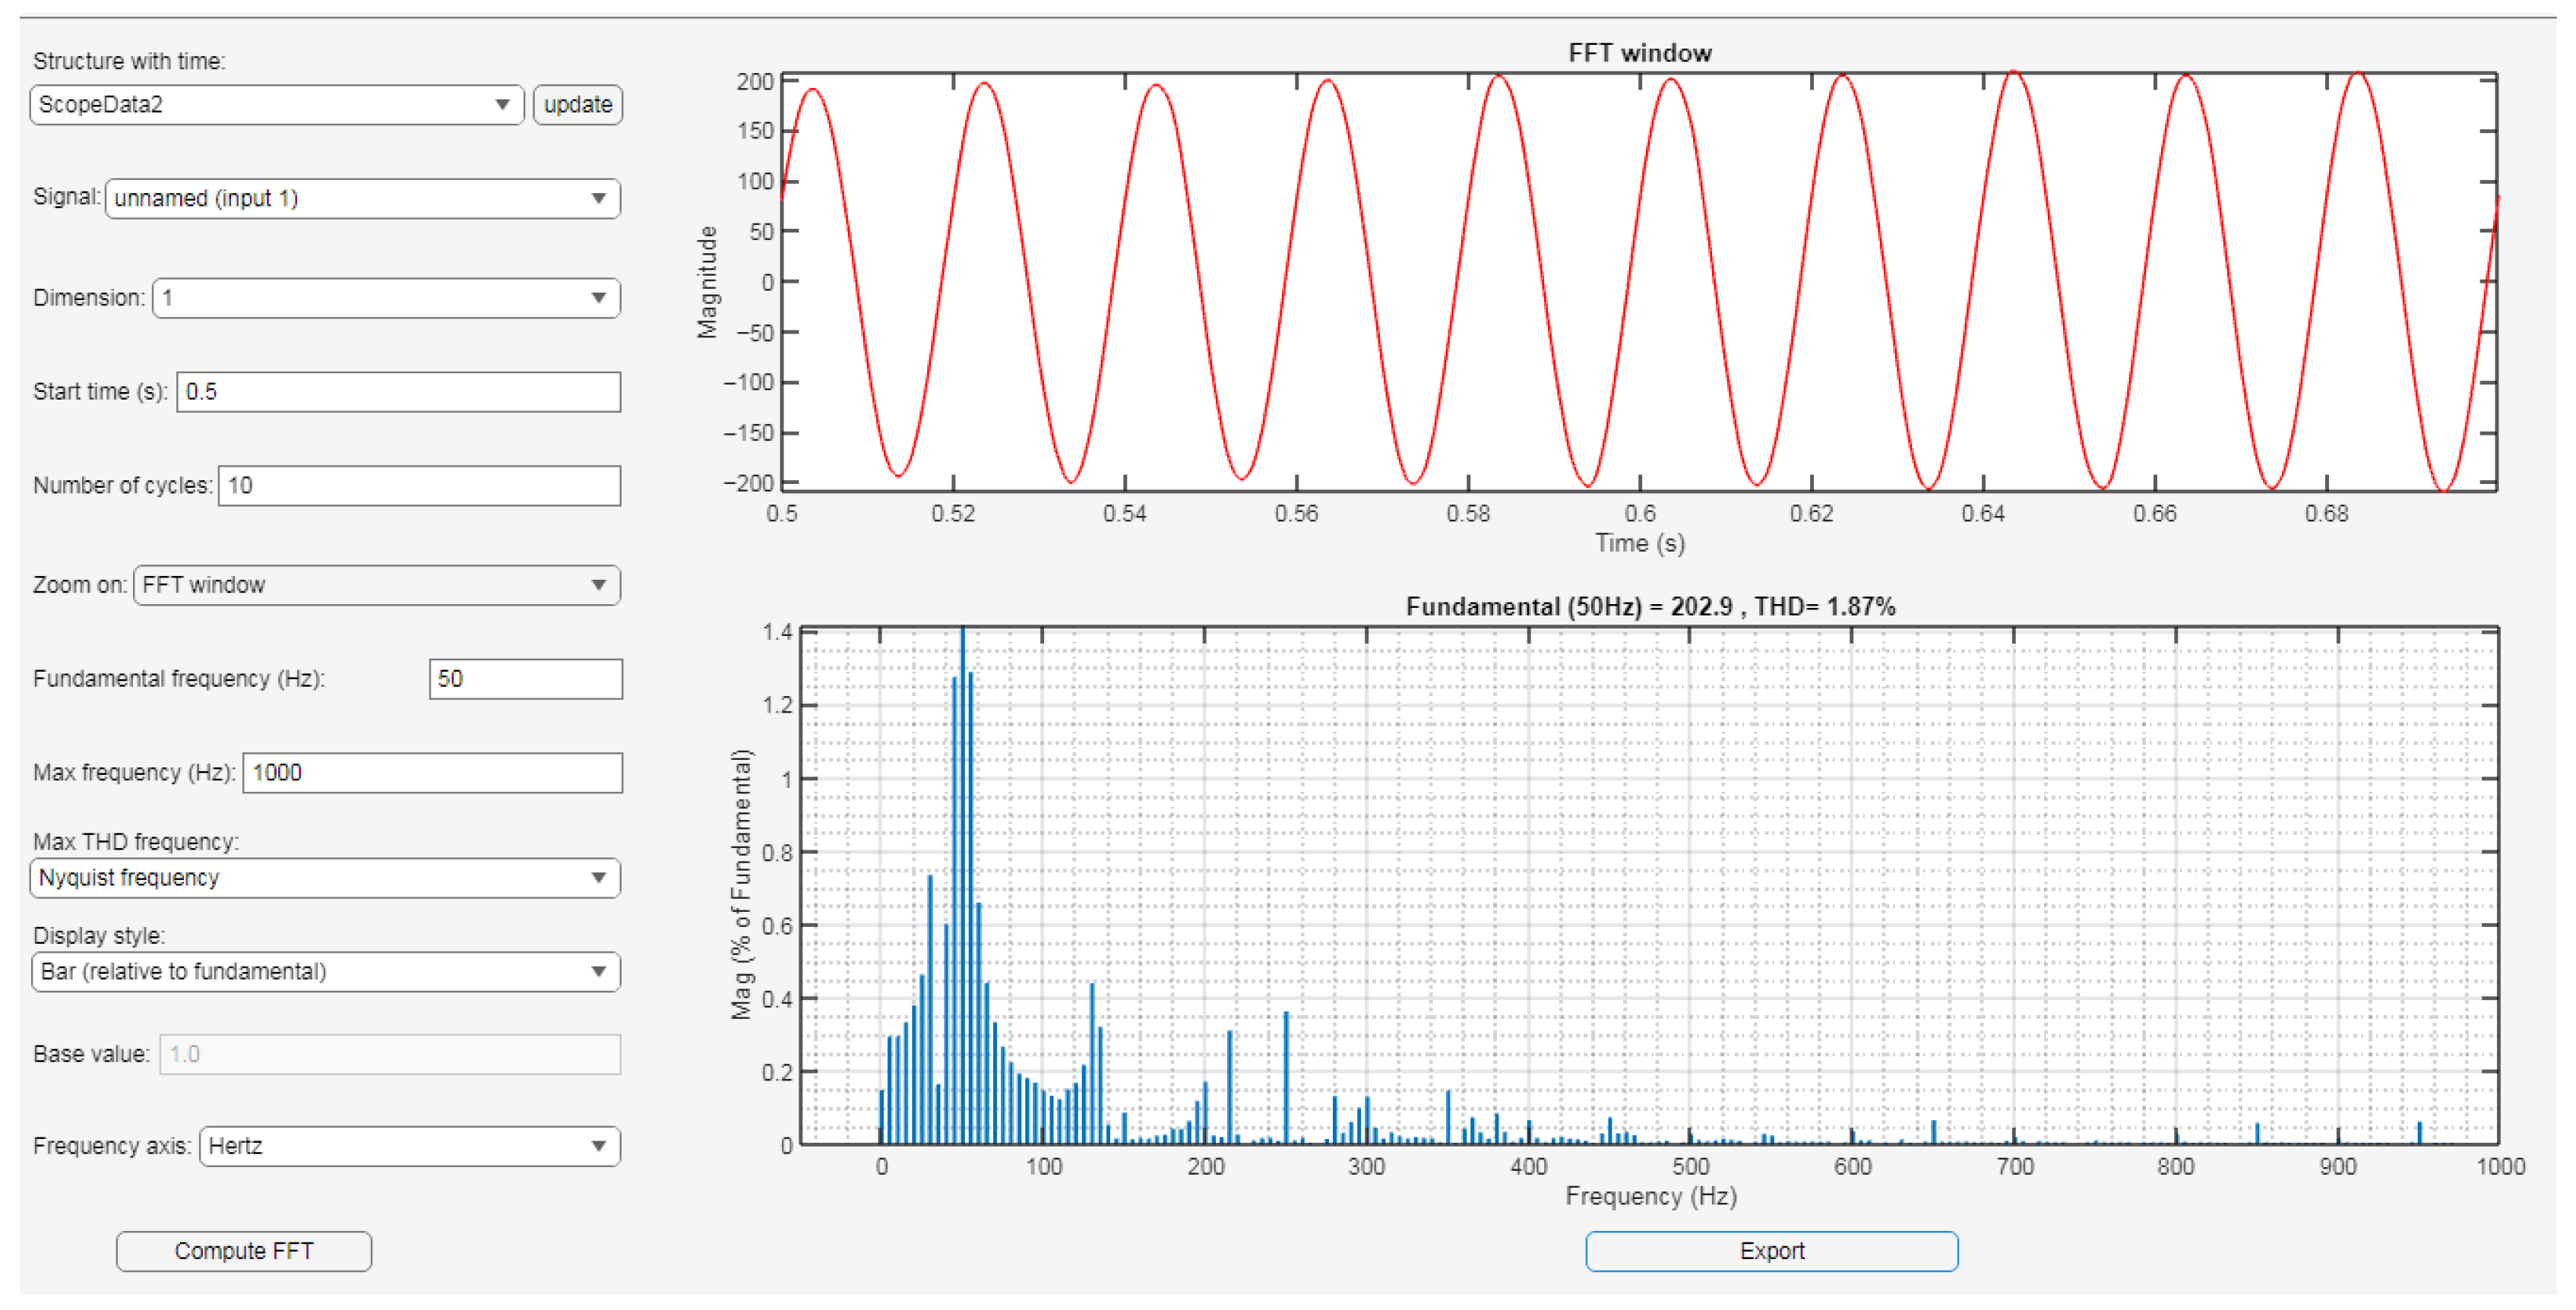
Task: Open the Frequency axis dropdown
Action: 409,1146
